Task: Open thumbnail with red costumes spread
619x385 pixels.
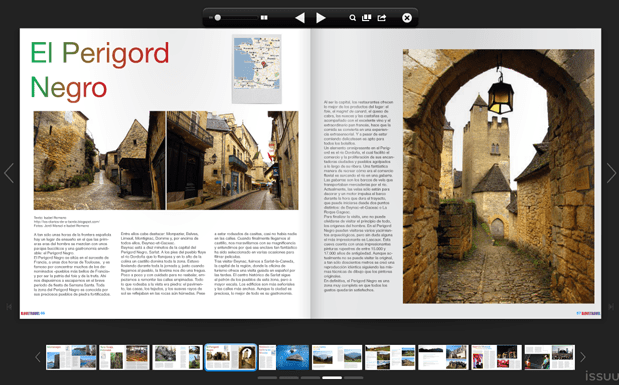Action: click(496, 357)
